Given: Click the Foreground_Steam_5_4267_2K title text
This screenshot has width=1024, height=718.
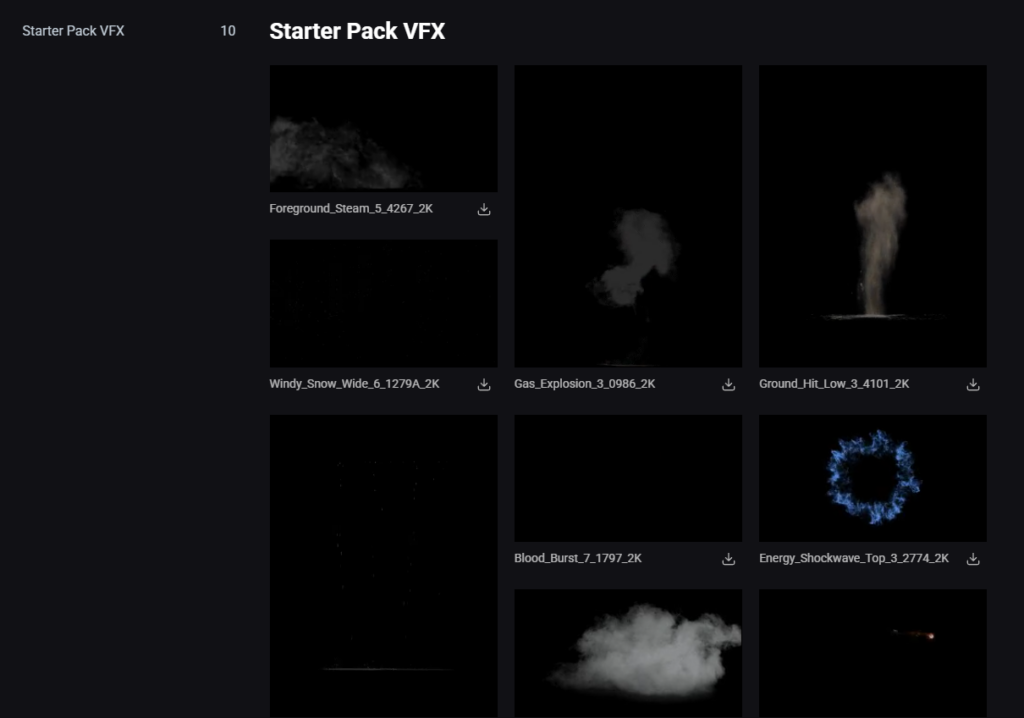Looking at the screenshot, I should click(x=351, y=210).
